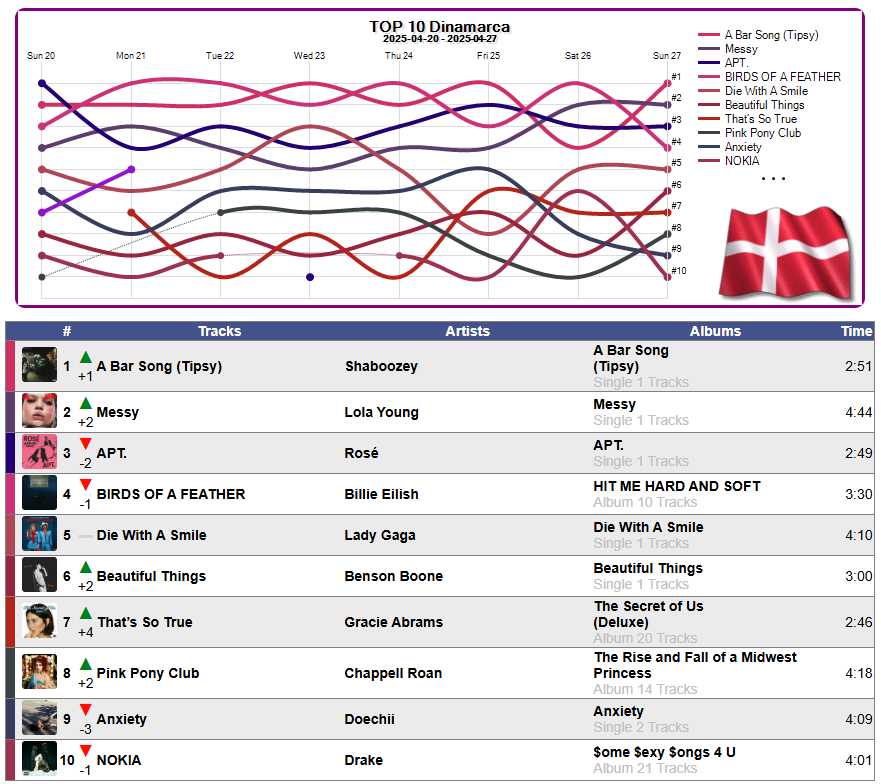
Task: Click red down arrow beside NOKIA
Action: pyautogui.click(x=85, y=751)
